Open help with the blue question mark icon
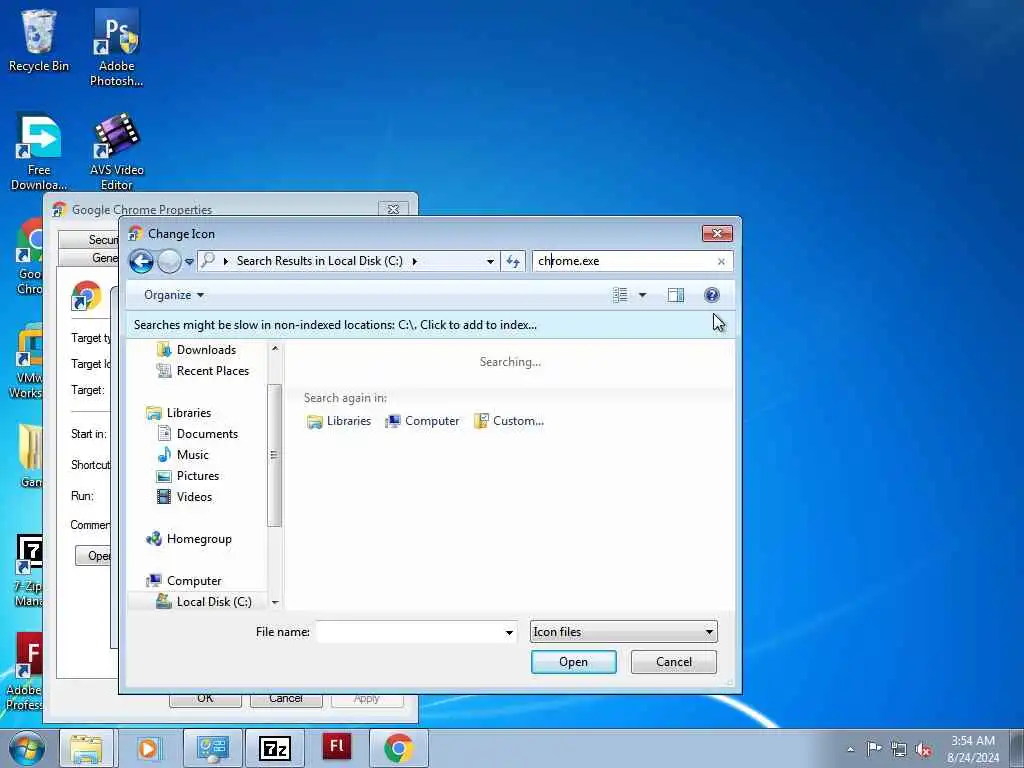Screen dimensions: 1024x768 tap(712, 295)
